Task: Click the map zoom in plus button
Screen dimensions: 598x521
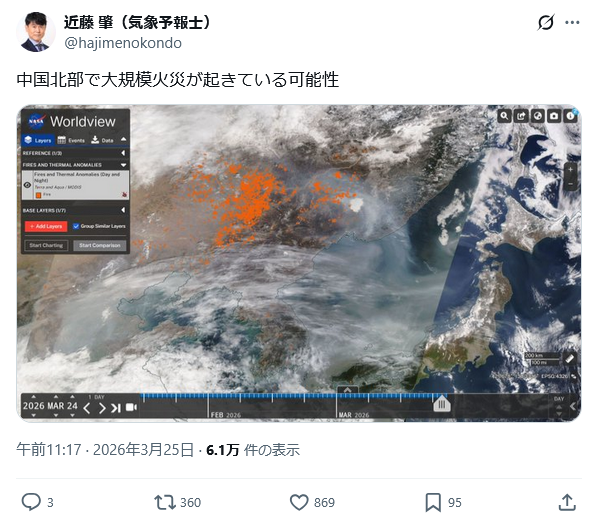Action: pos(571,170)
